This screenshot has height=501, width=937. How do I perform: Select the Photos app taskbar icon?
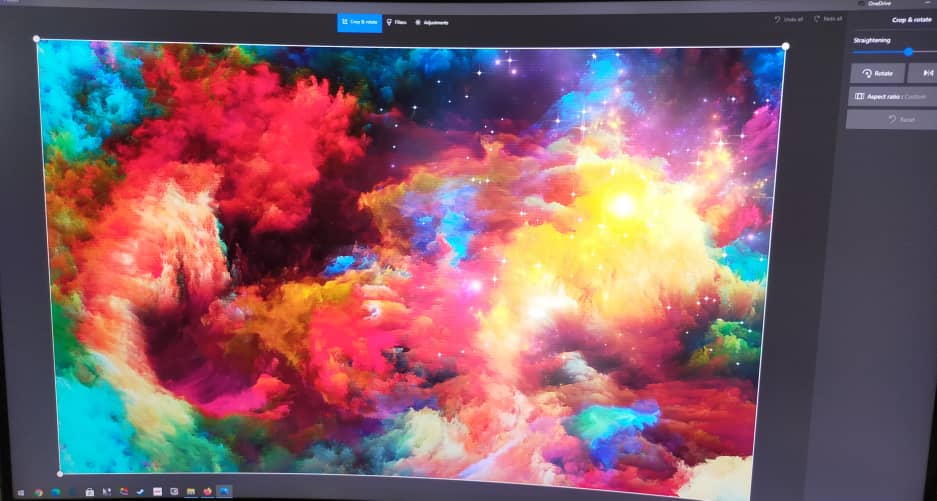pyautogui.click(x=224, y=491)
